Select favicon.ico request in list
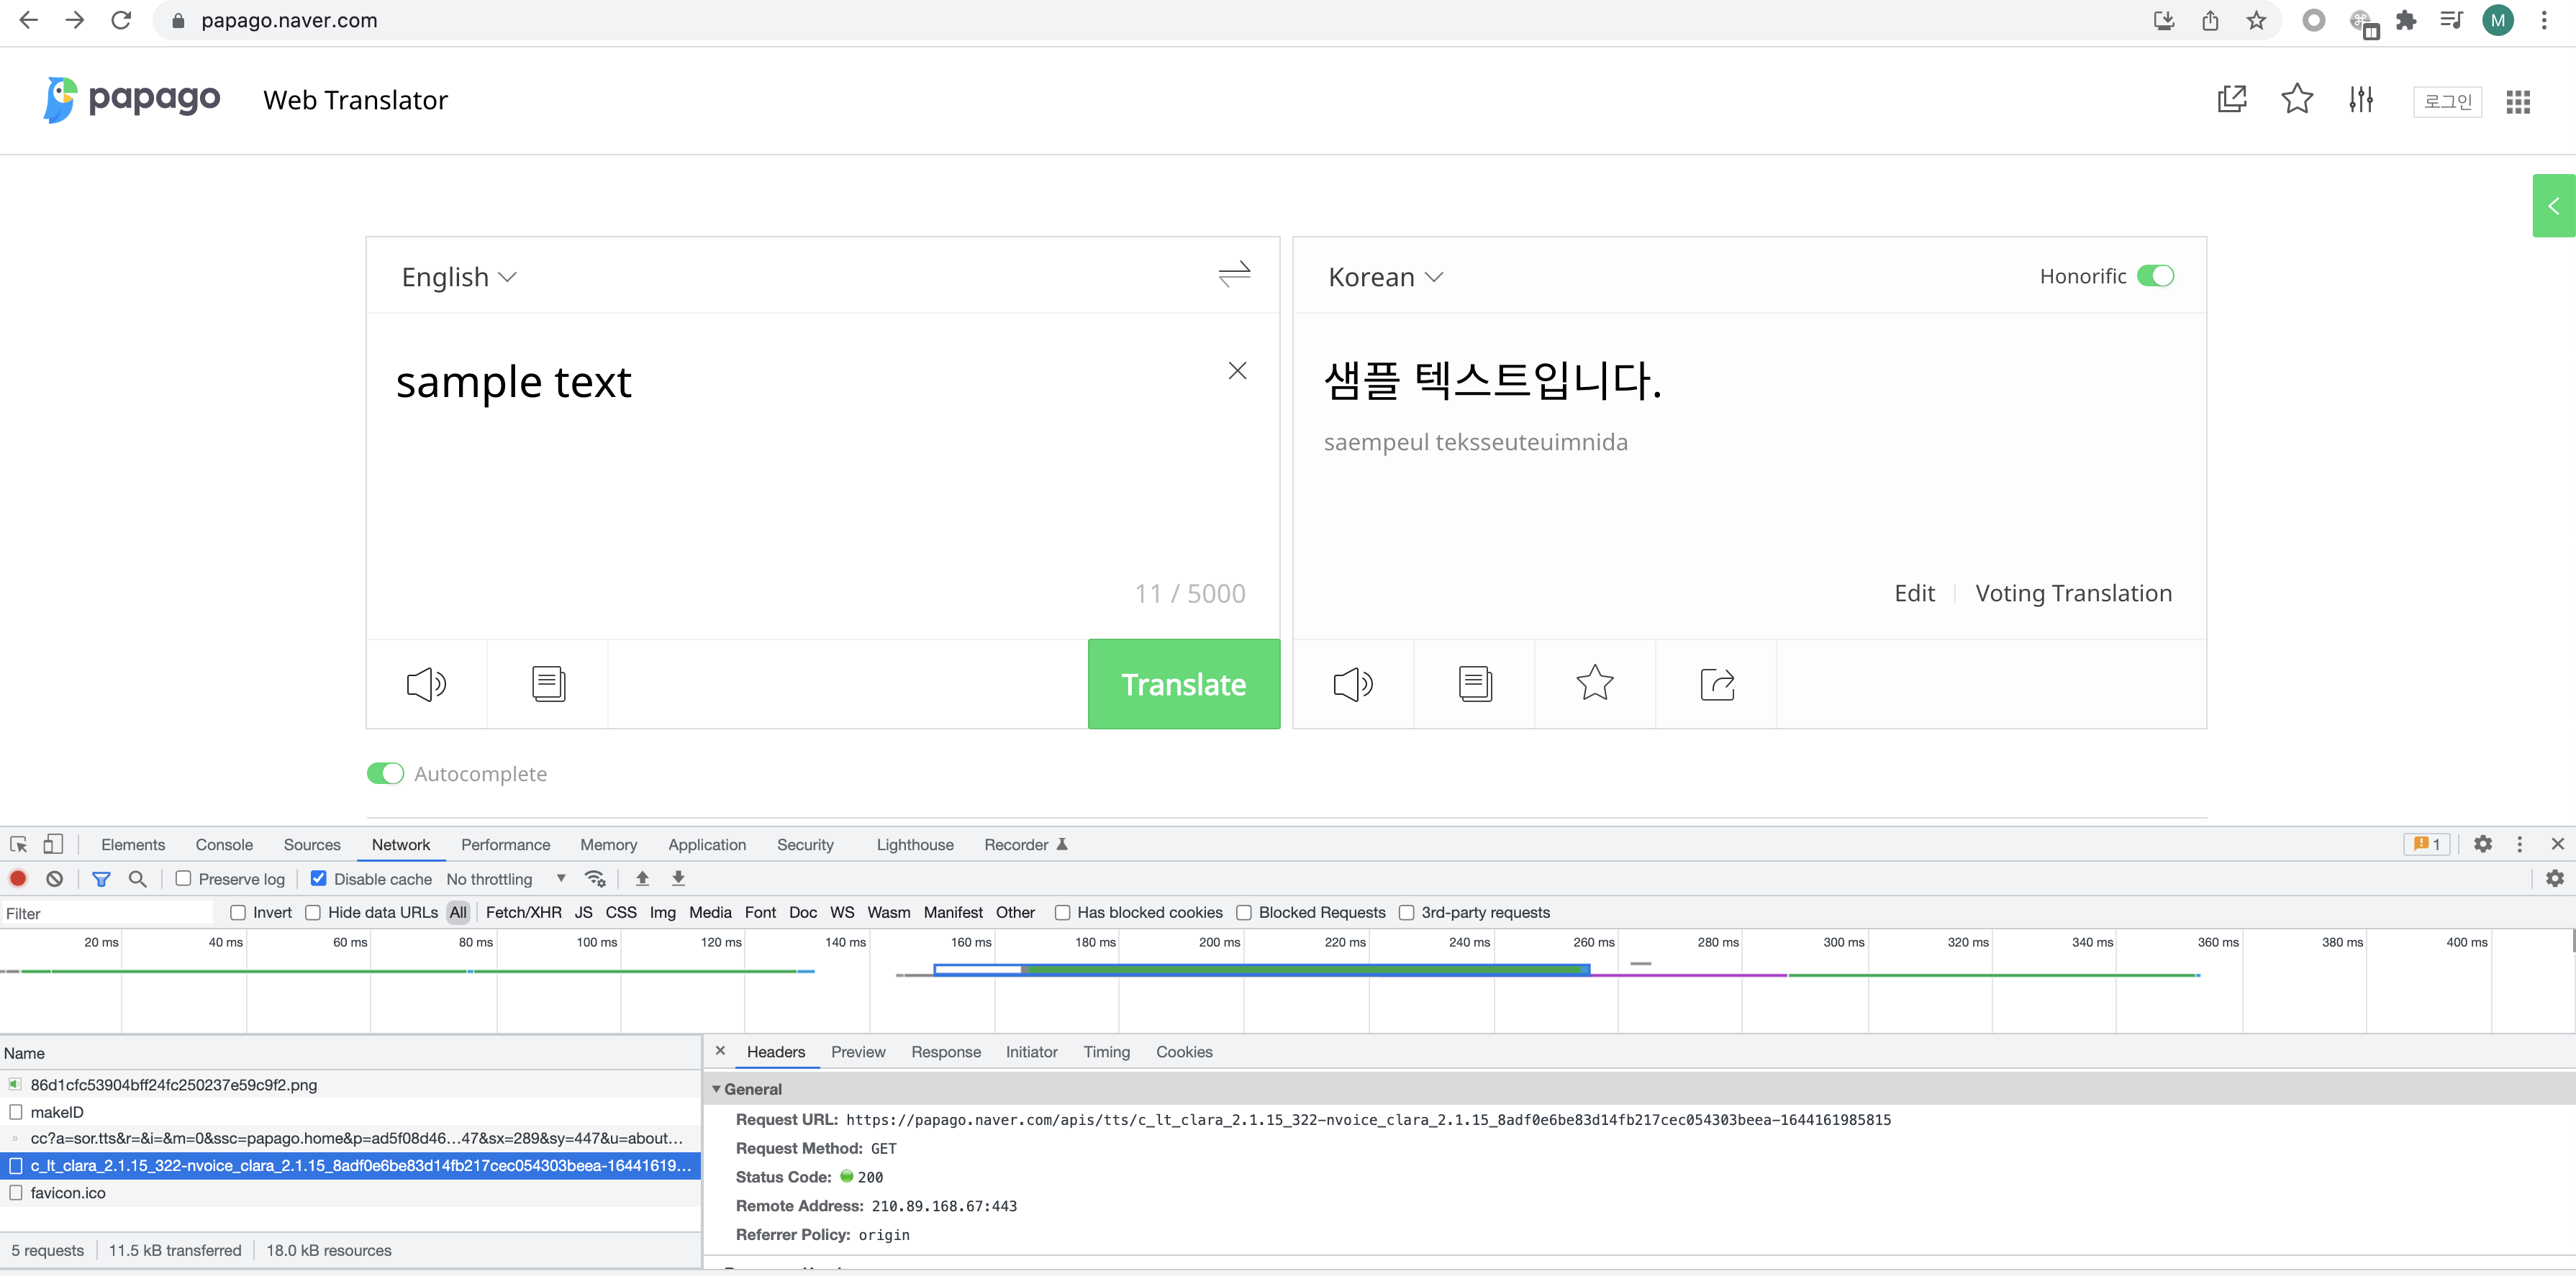Screen dimensions: 2576x1276 pyautogui.click(x=68, y=1193)
